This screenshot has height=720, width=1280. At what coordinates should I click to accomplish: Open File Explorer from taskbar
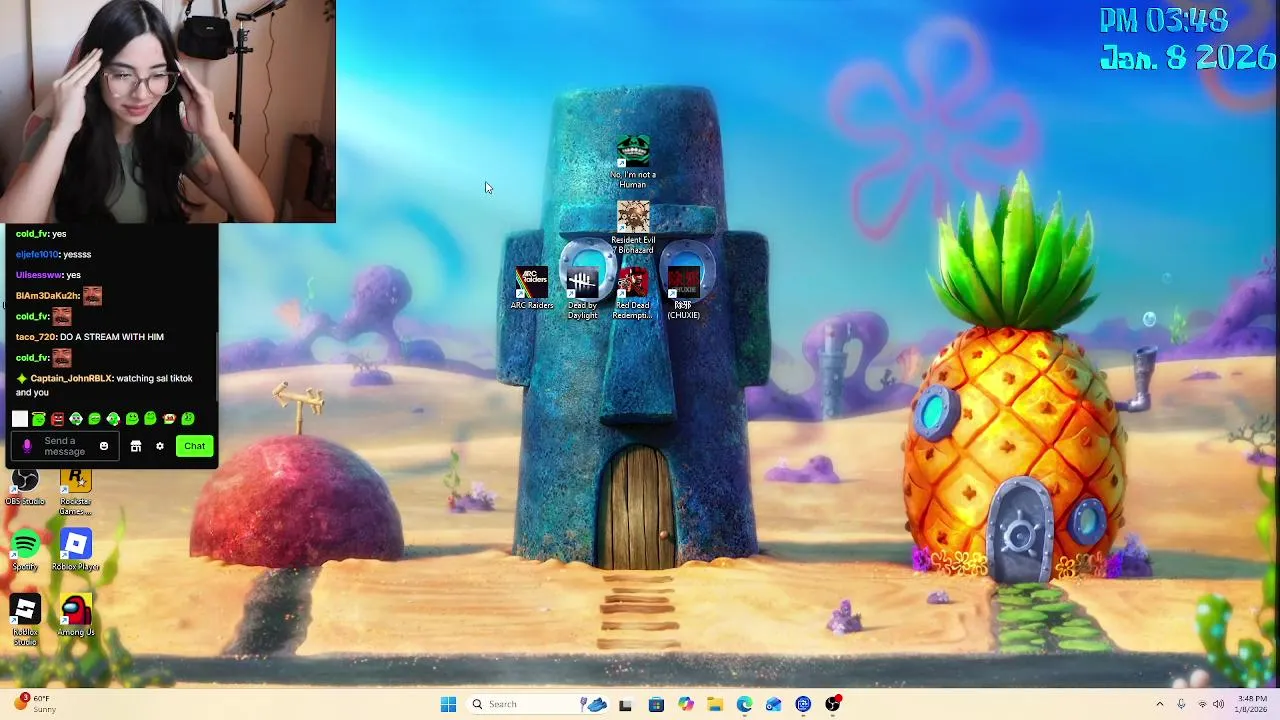tap(715, 704)
